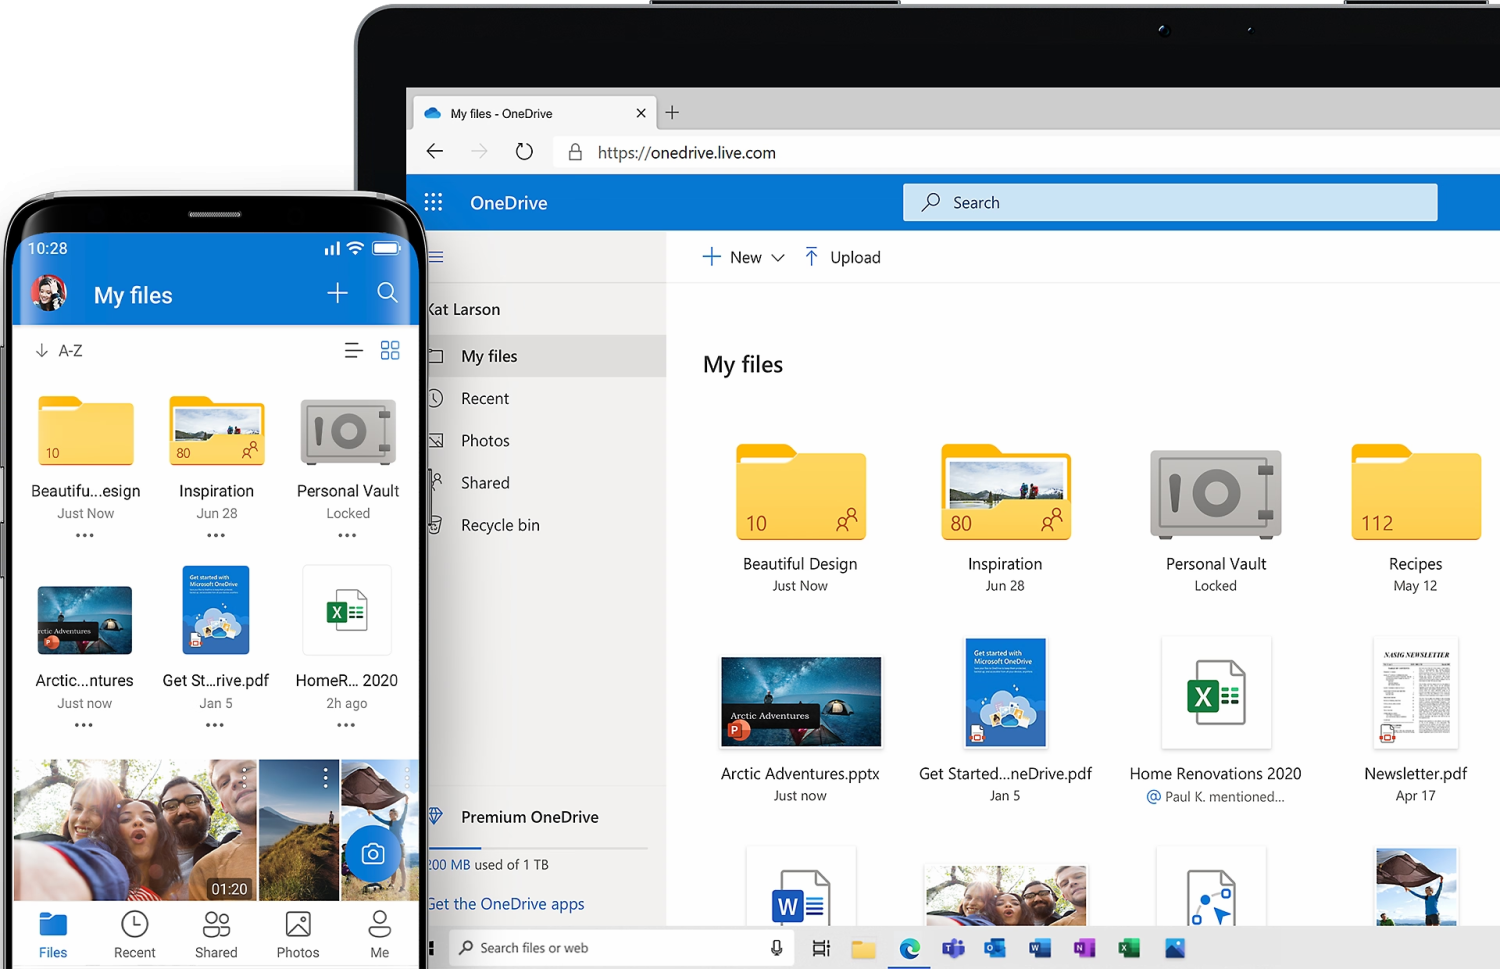
Task: Tap the camera capture button on the phone
Action: (x=373, y=853)
